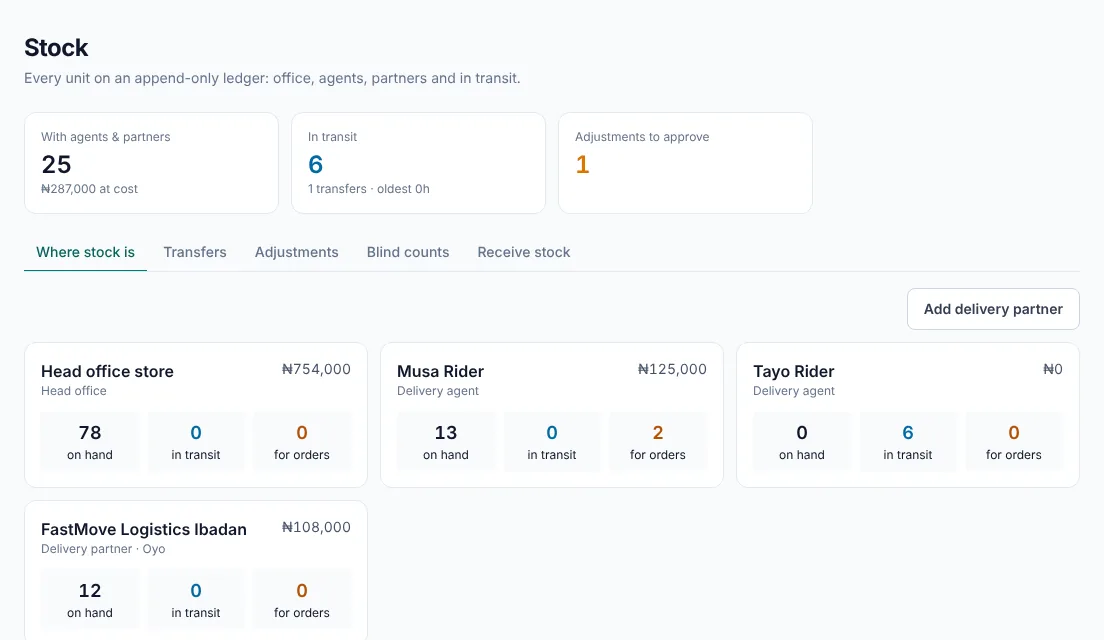The height and width of the screenshot is (640, 1104).
Task: Open the Where stock is tab
Action: (85, 252)
